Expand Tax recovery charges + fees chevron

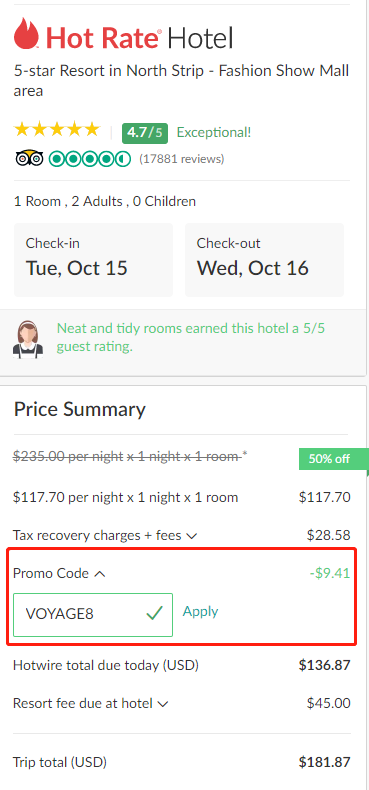point(191,536)
